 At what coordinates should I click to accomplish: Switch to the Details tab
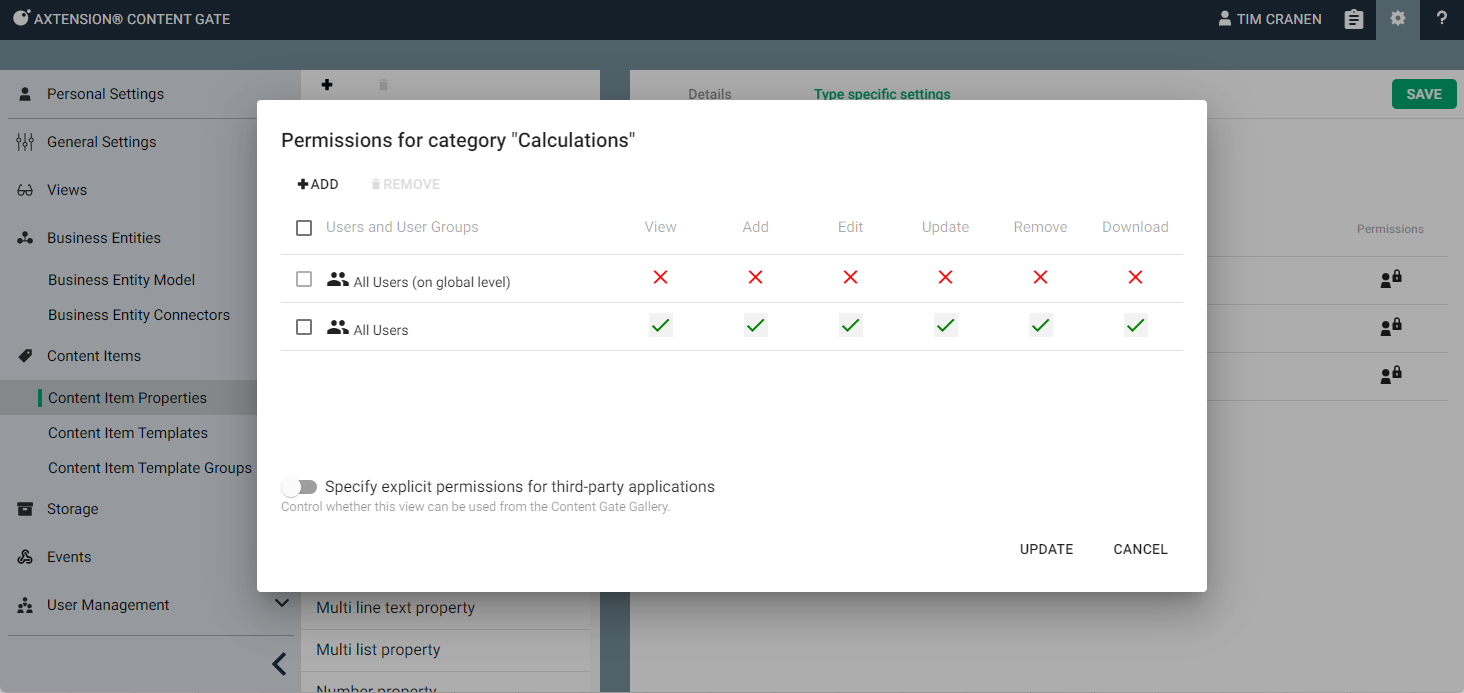[x=709, y=94]
